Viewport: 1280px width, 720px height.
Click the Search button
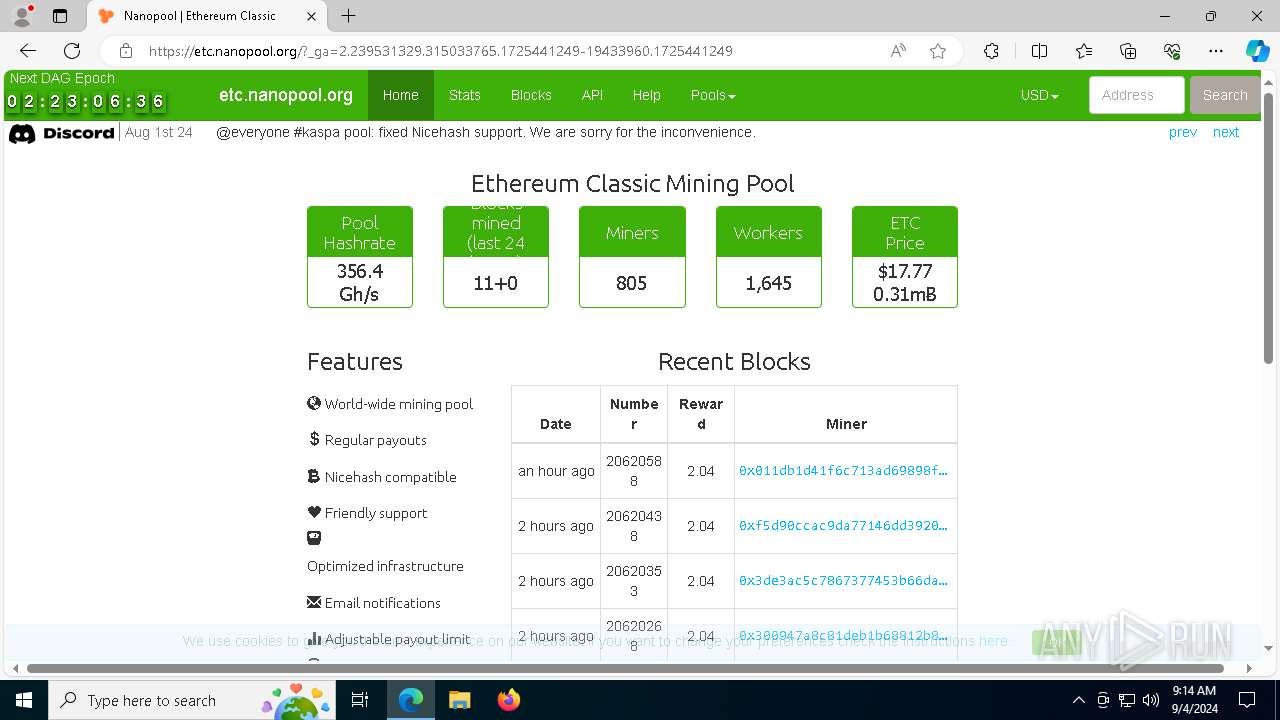click(x=1225, y=95)
